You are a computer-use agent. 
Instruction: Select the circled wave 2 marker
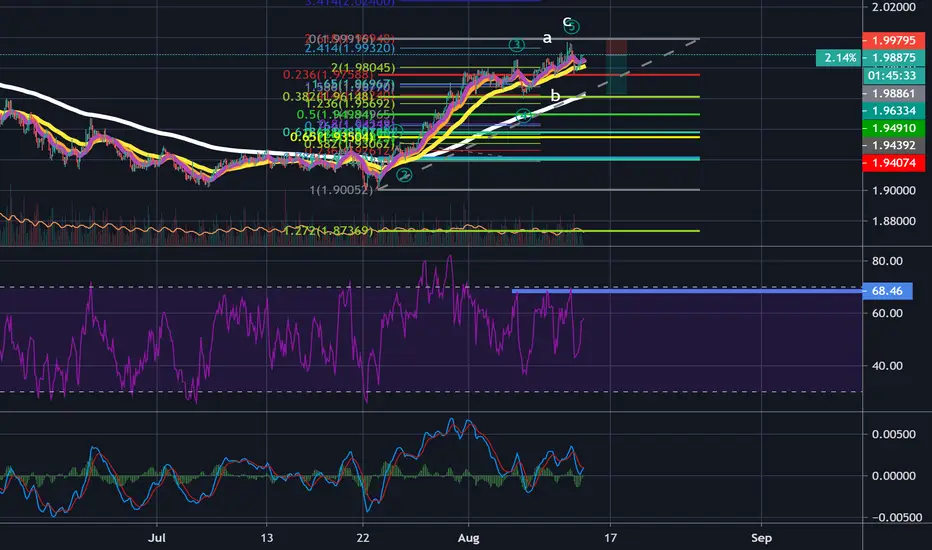404,175
